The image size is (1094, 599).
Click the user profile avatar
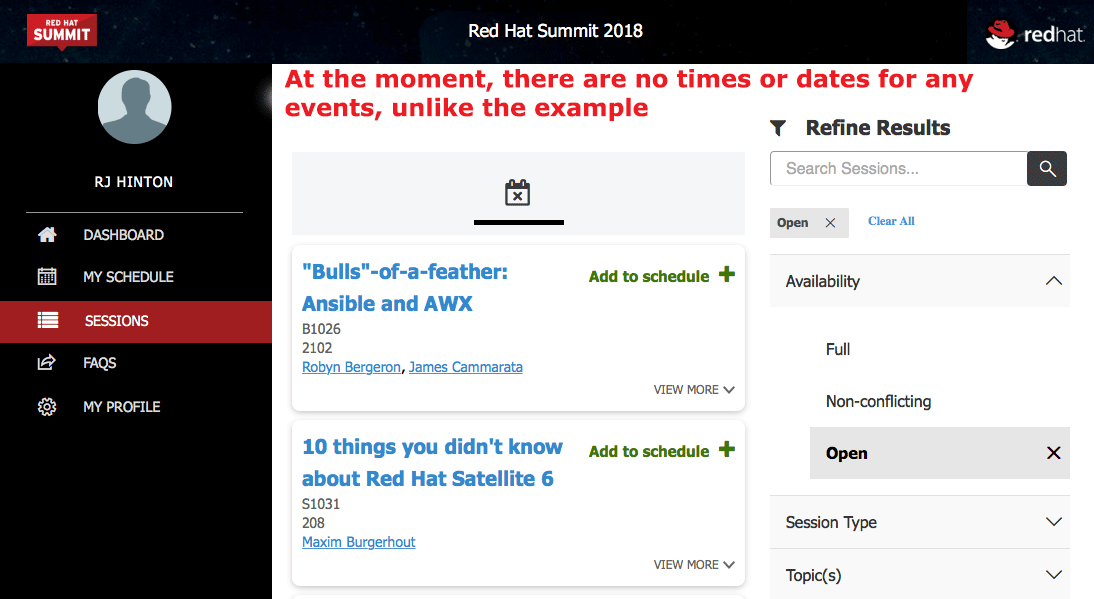[135, 107]
